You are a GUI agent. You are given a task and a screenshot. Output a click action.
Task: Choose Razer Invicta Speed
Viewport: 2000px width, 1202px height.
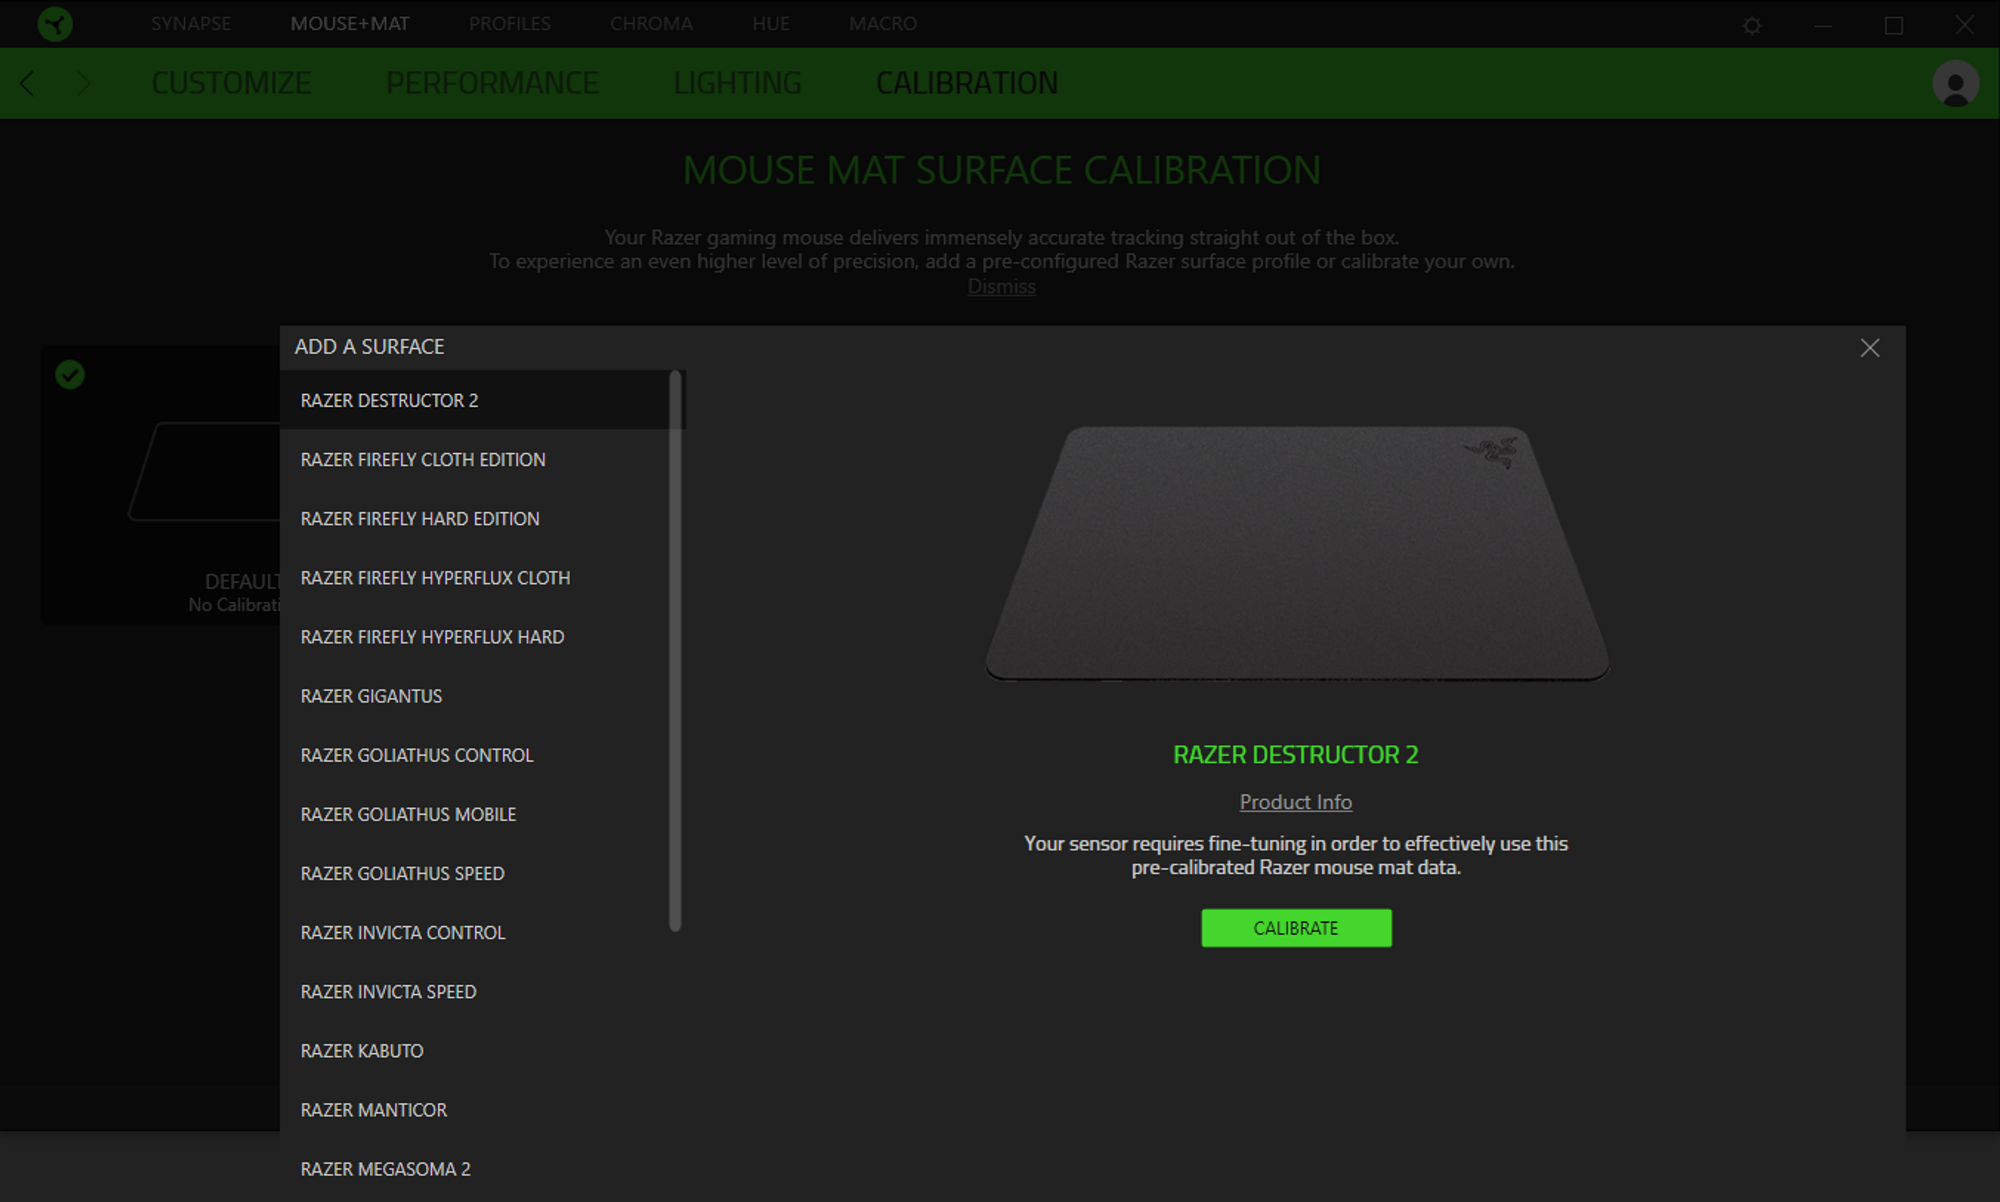click(475, 991)
